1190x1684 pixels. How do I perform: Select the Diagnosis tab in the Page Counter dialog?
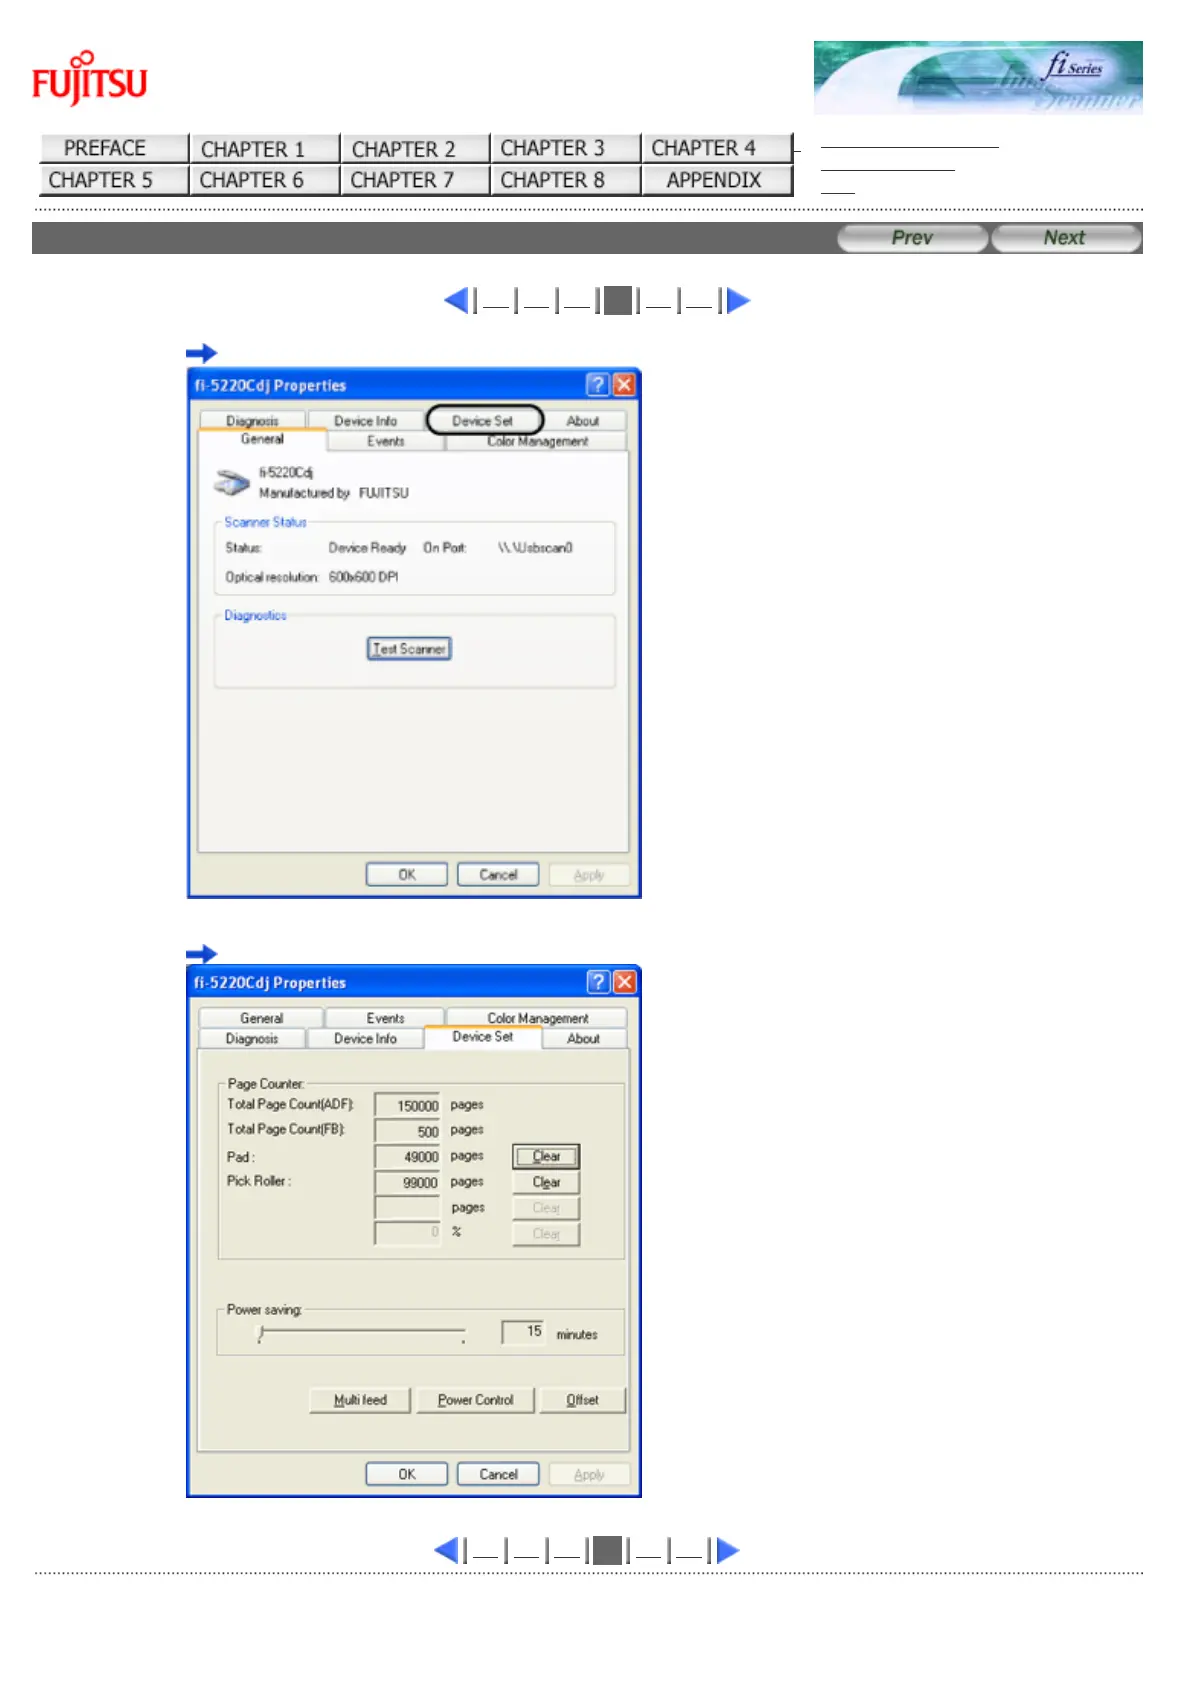(x=252, y=1038)
